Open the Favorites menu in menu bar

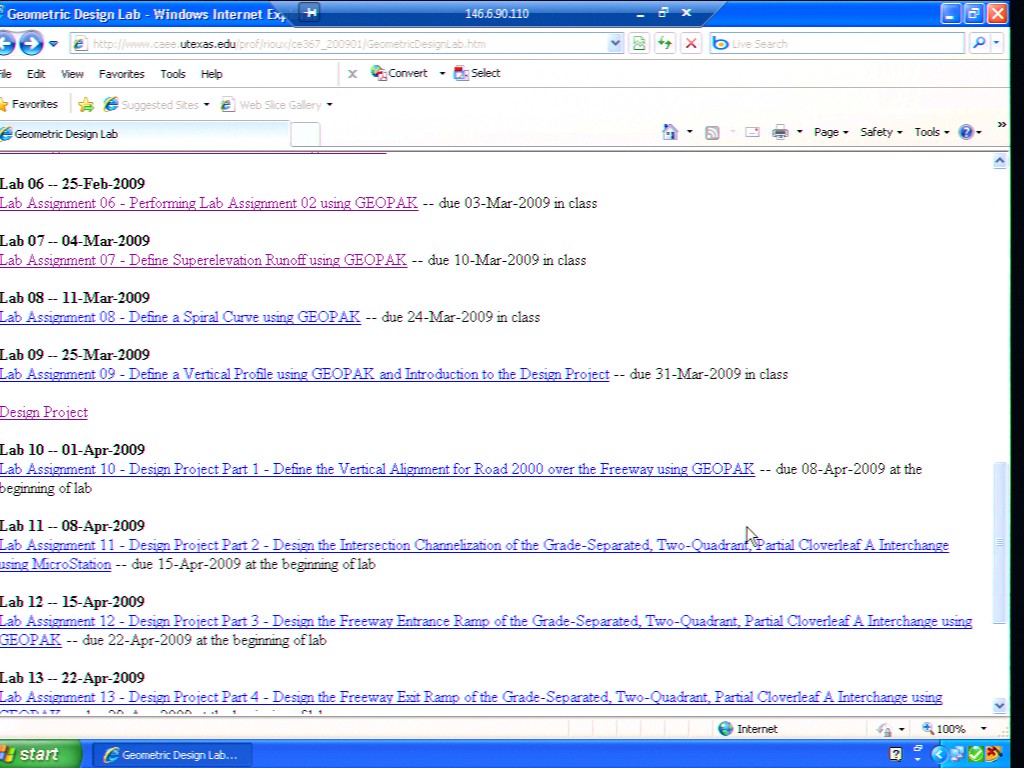121,74
